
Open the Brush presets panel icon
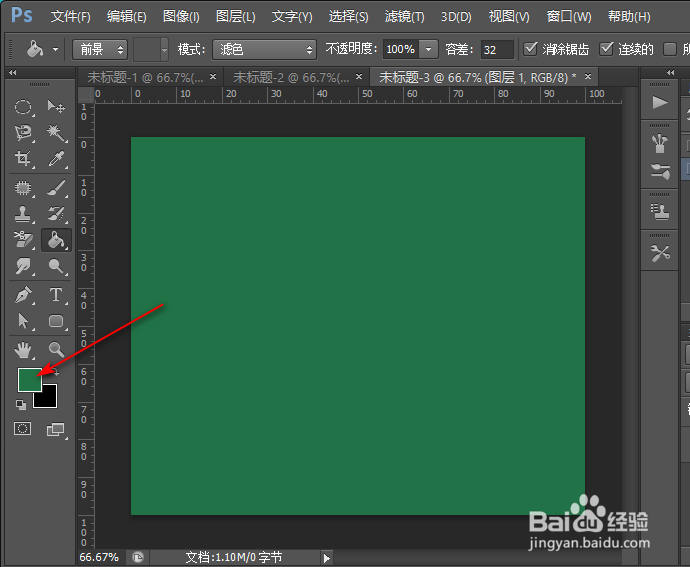[660, 144]
